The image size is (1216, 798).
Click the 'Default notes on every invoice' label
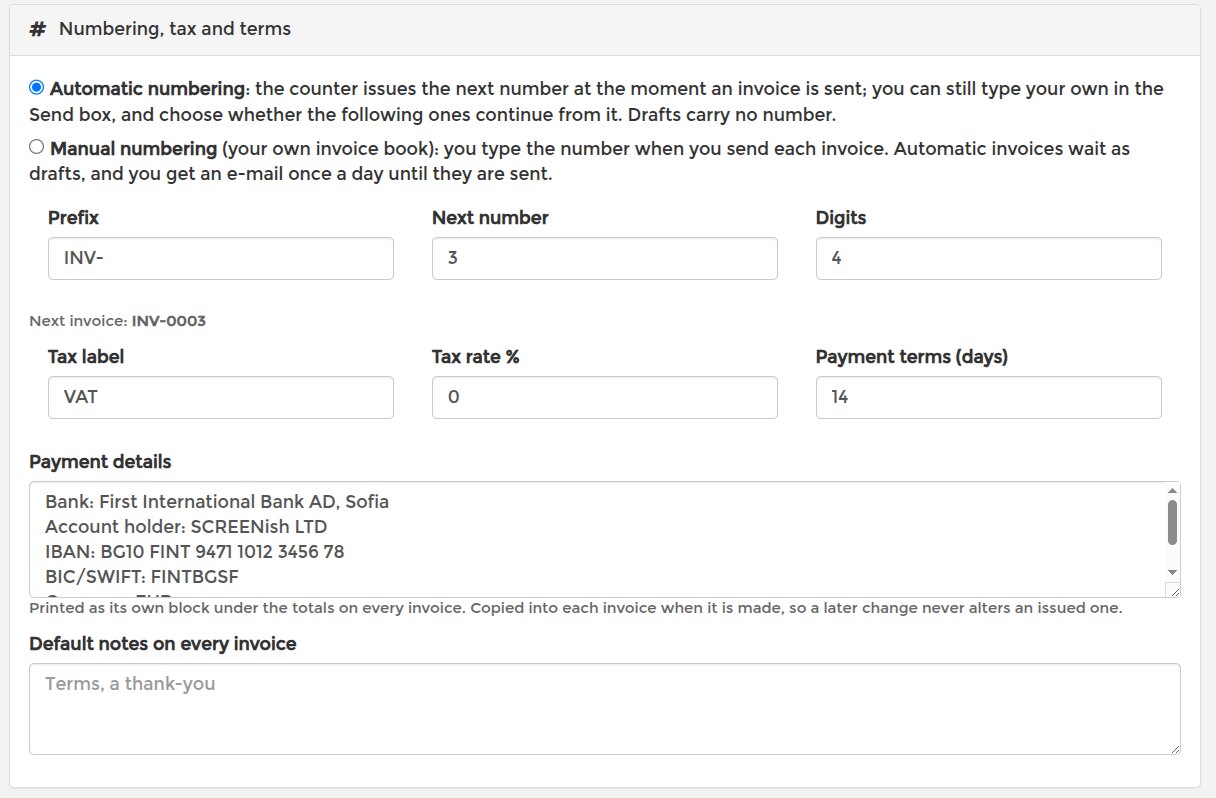pos(163,644)
